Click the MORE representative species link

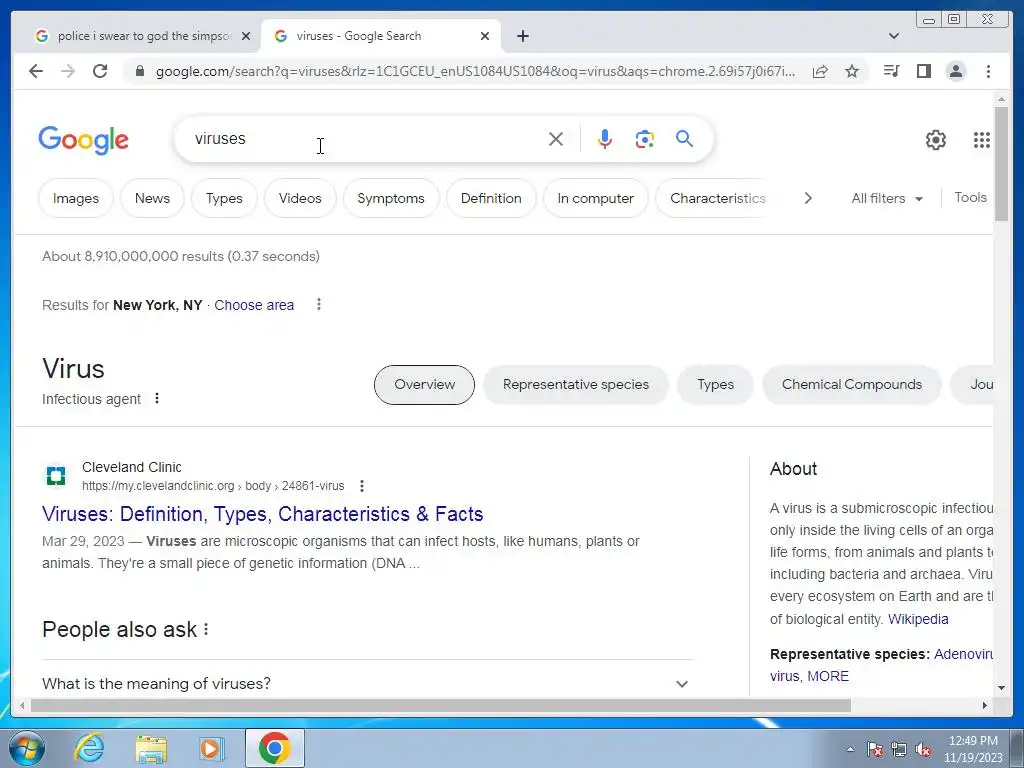[828, 676]
